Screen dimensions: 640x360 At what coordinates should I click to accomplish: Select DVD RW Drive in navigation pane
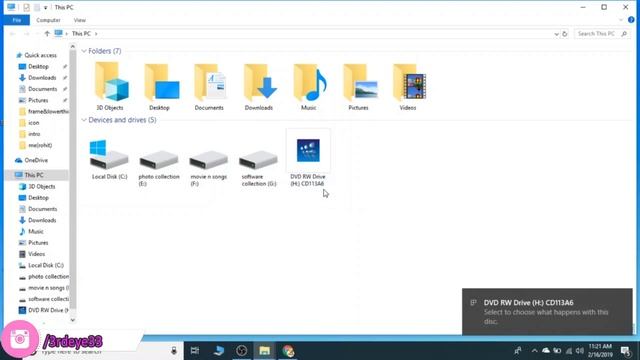click(x=48, y=310)
